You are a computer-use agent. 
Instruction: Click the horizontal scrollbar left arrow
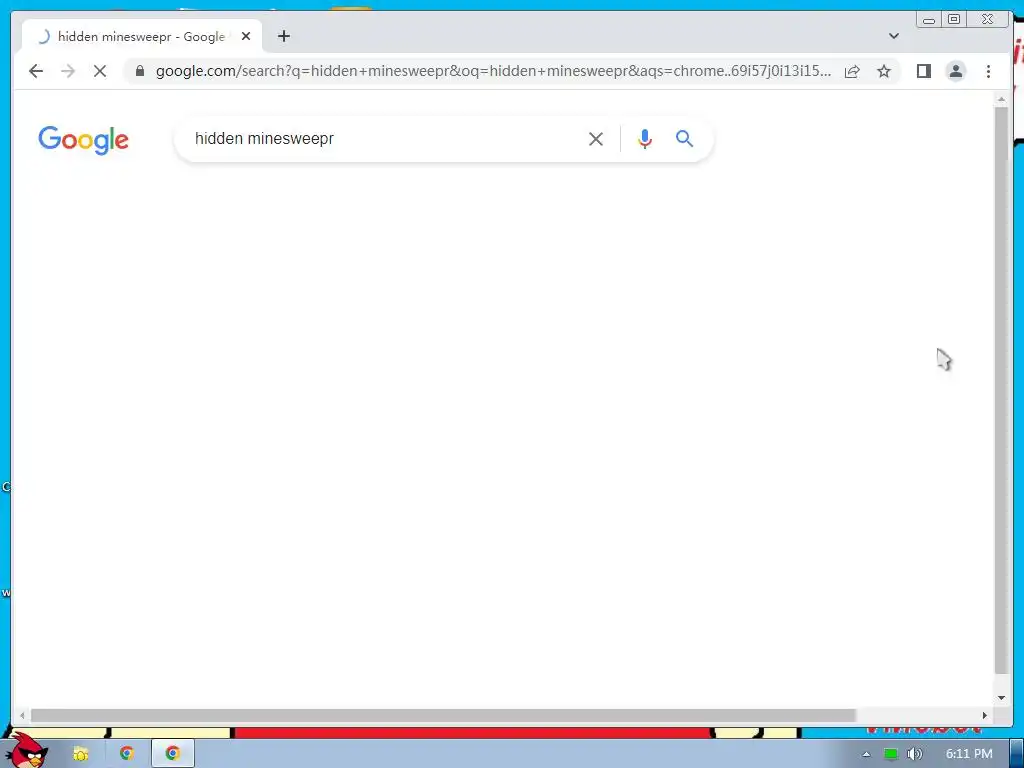click(x=22, y=716)
